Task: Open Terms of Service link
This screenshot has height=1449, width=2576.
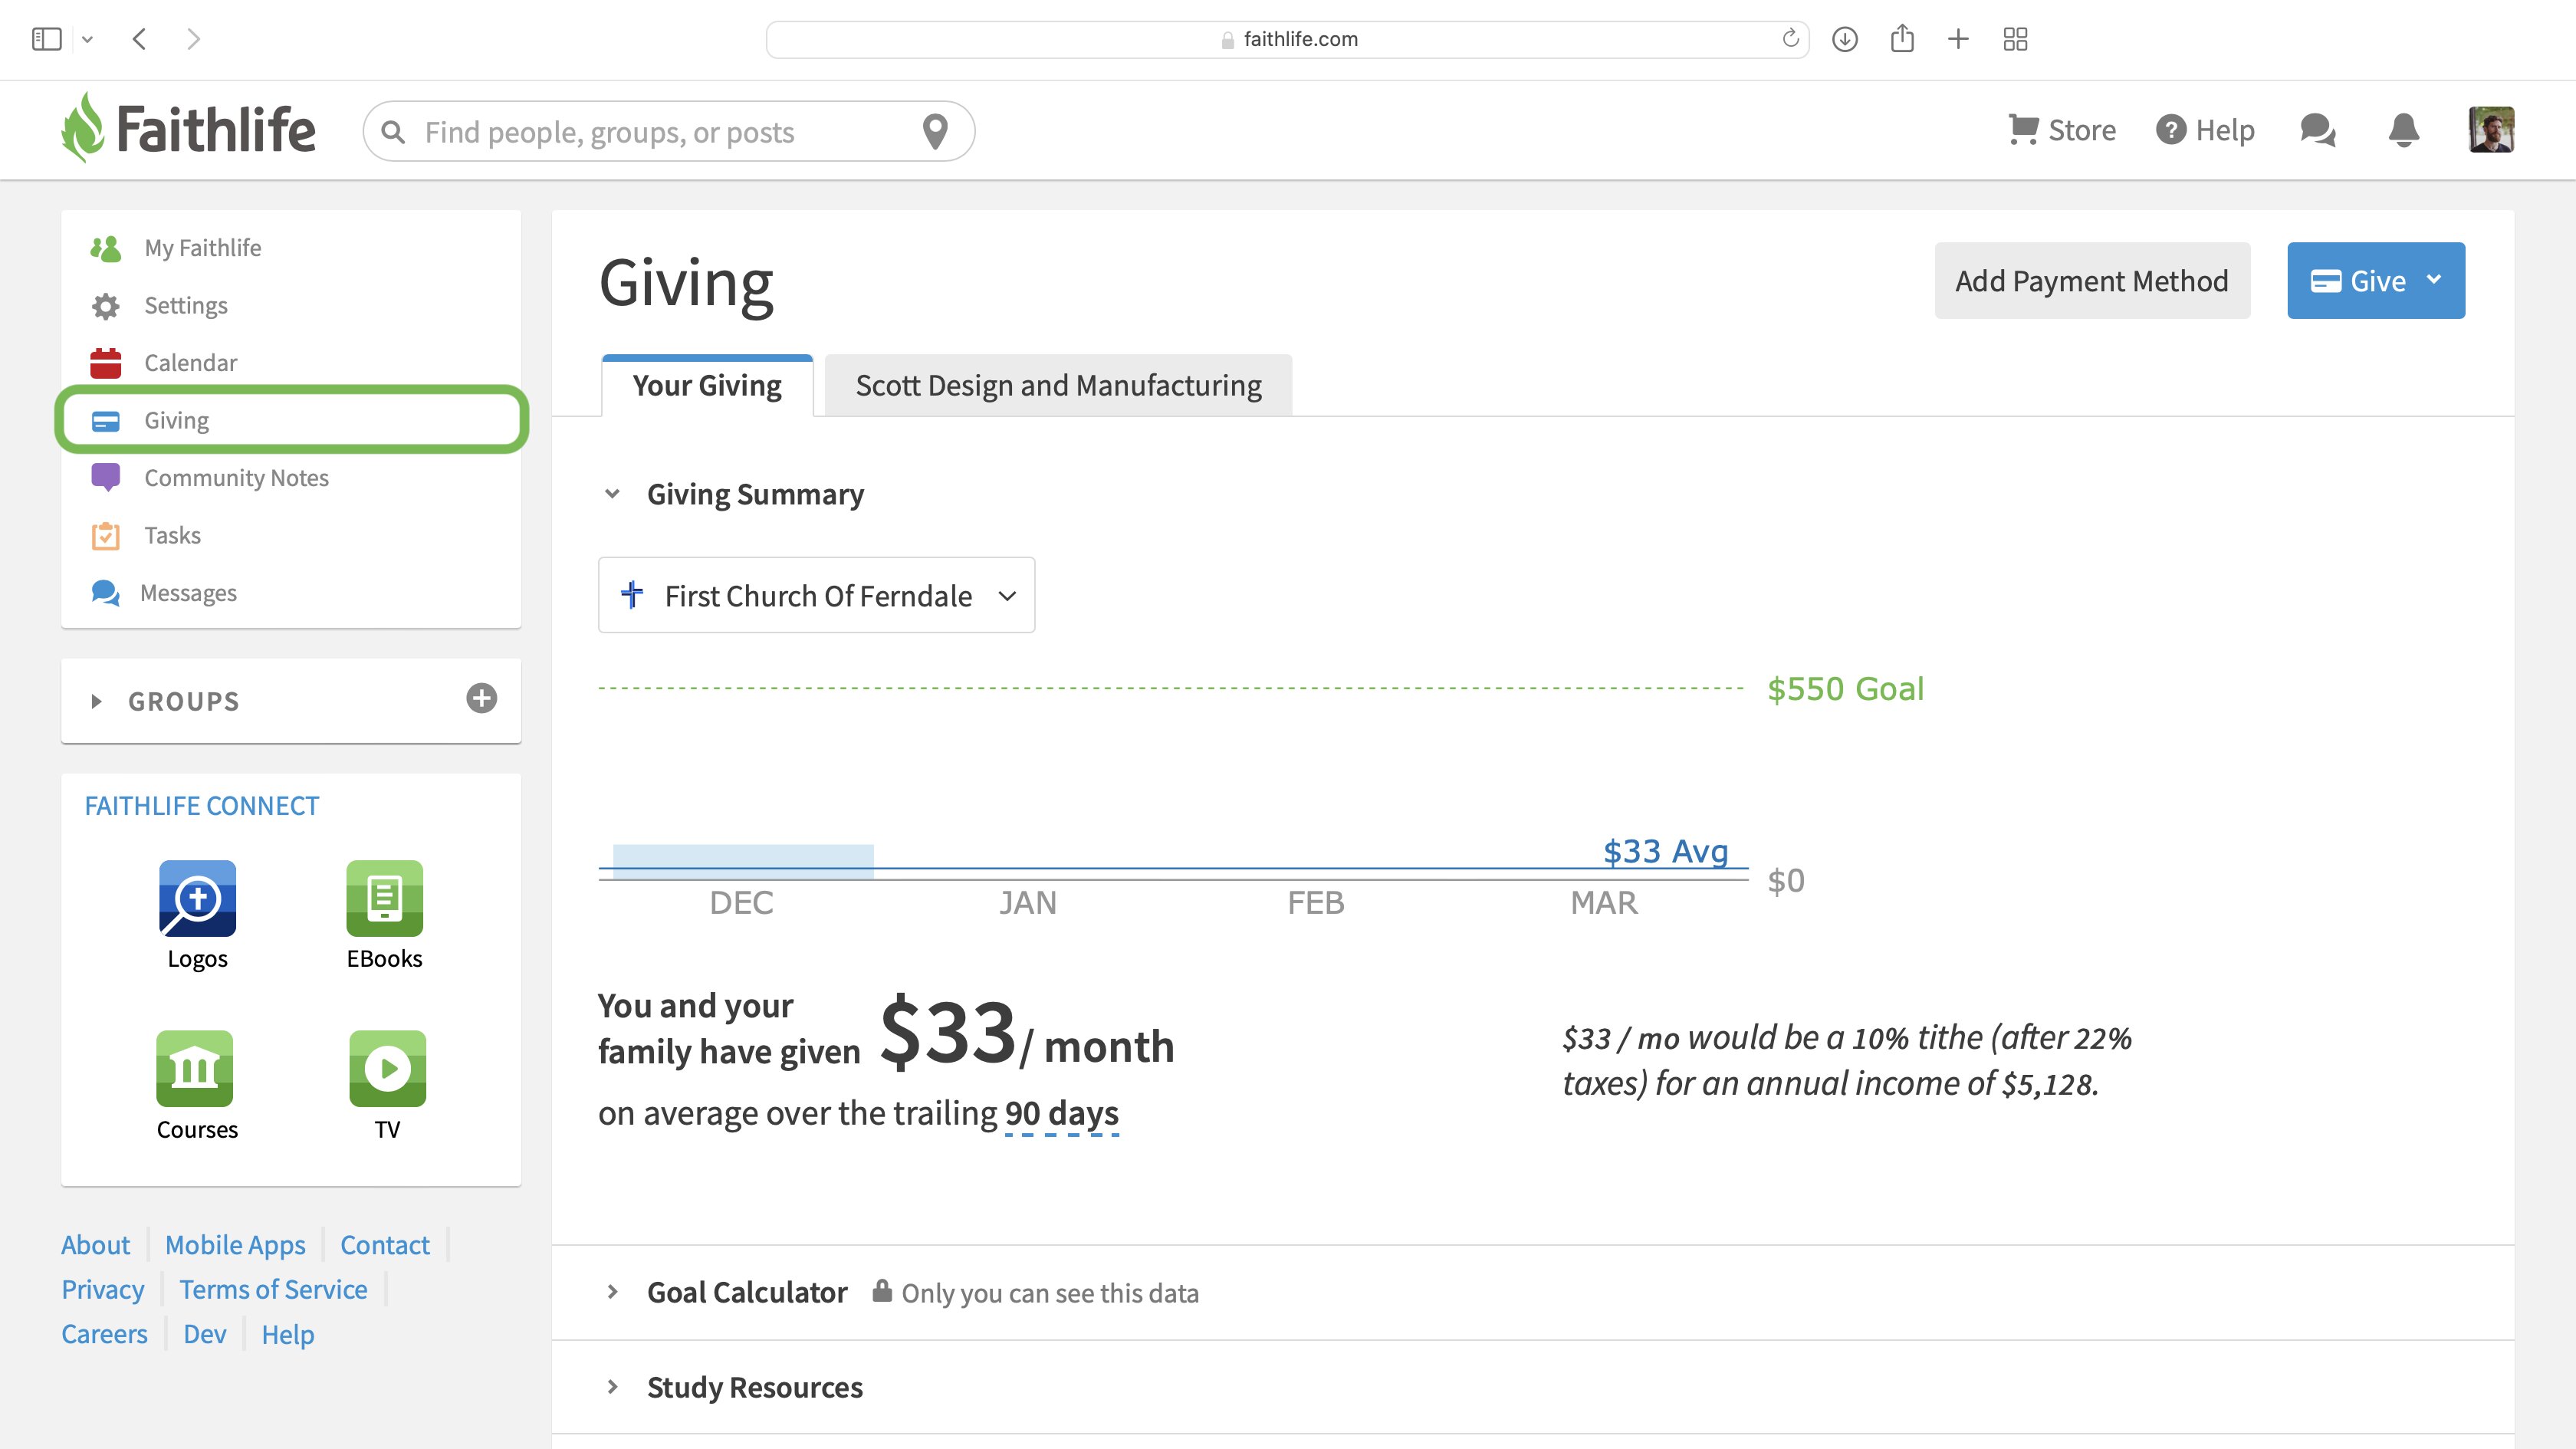Action: (x=273, y=1290)
